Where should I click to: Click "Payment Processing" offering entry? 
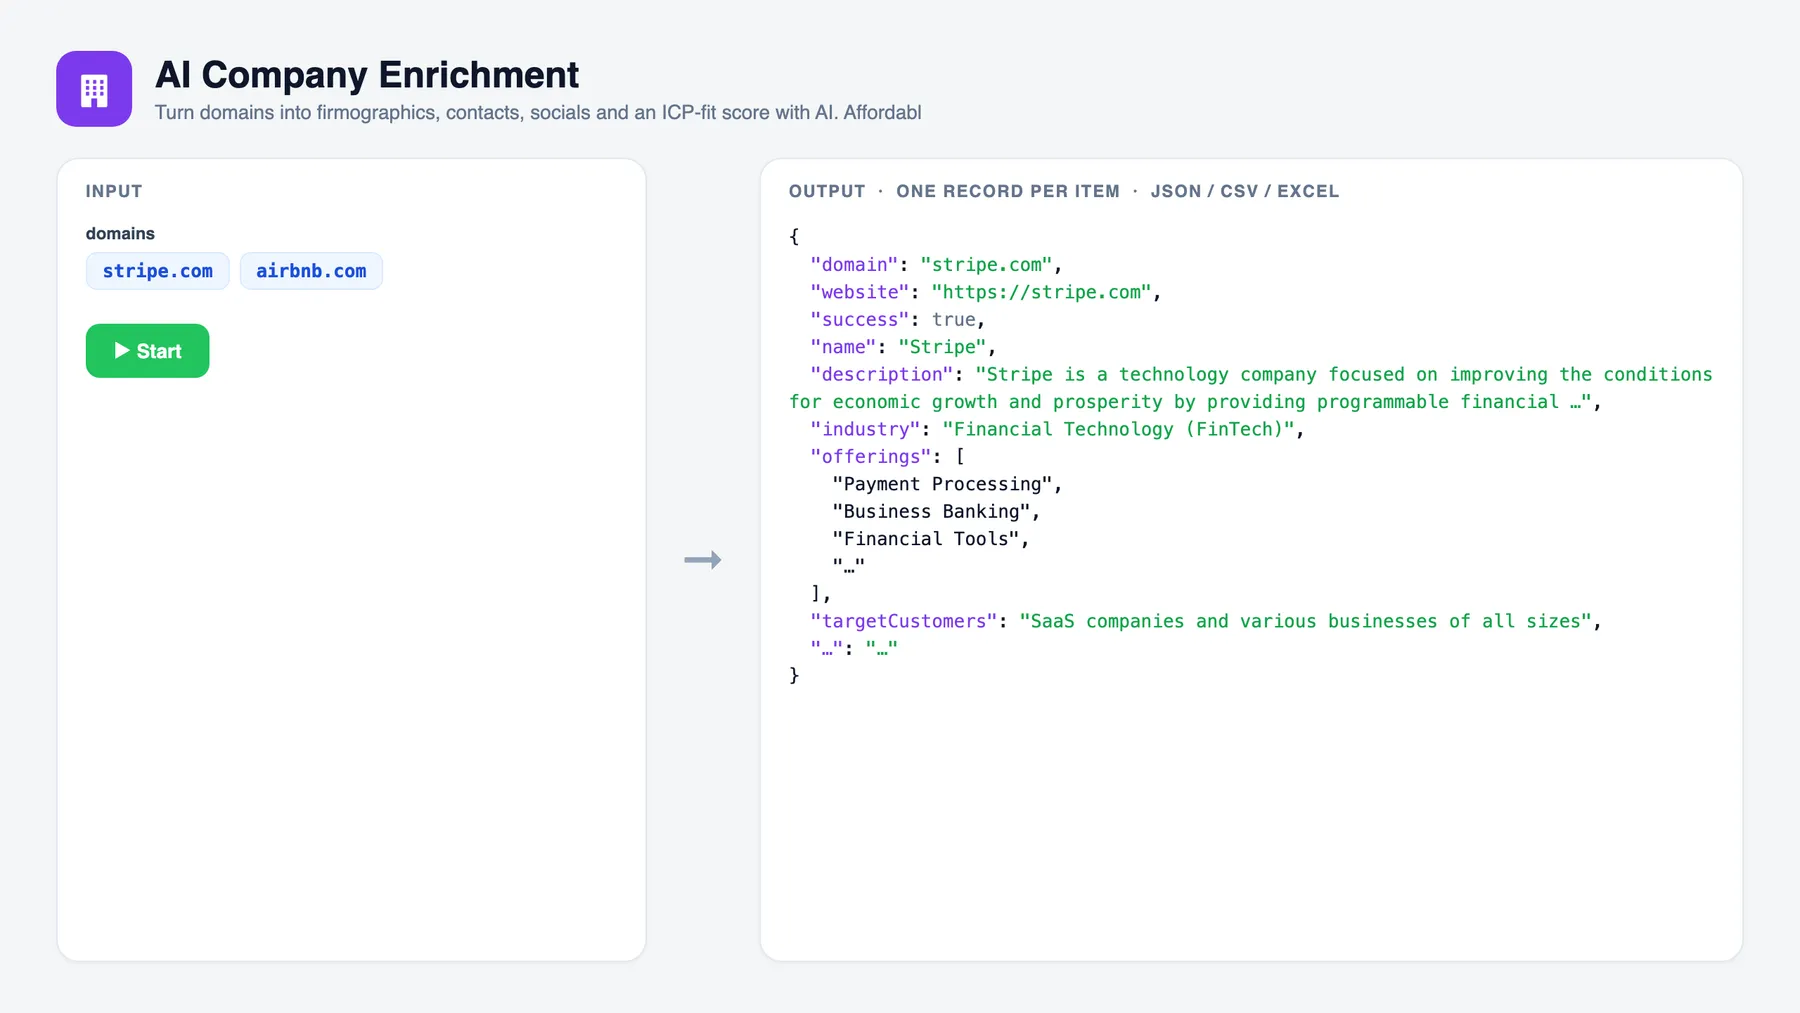942,484
